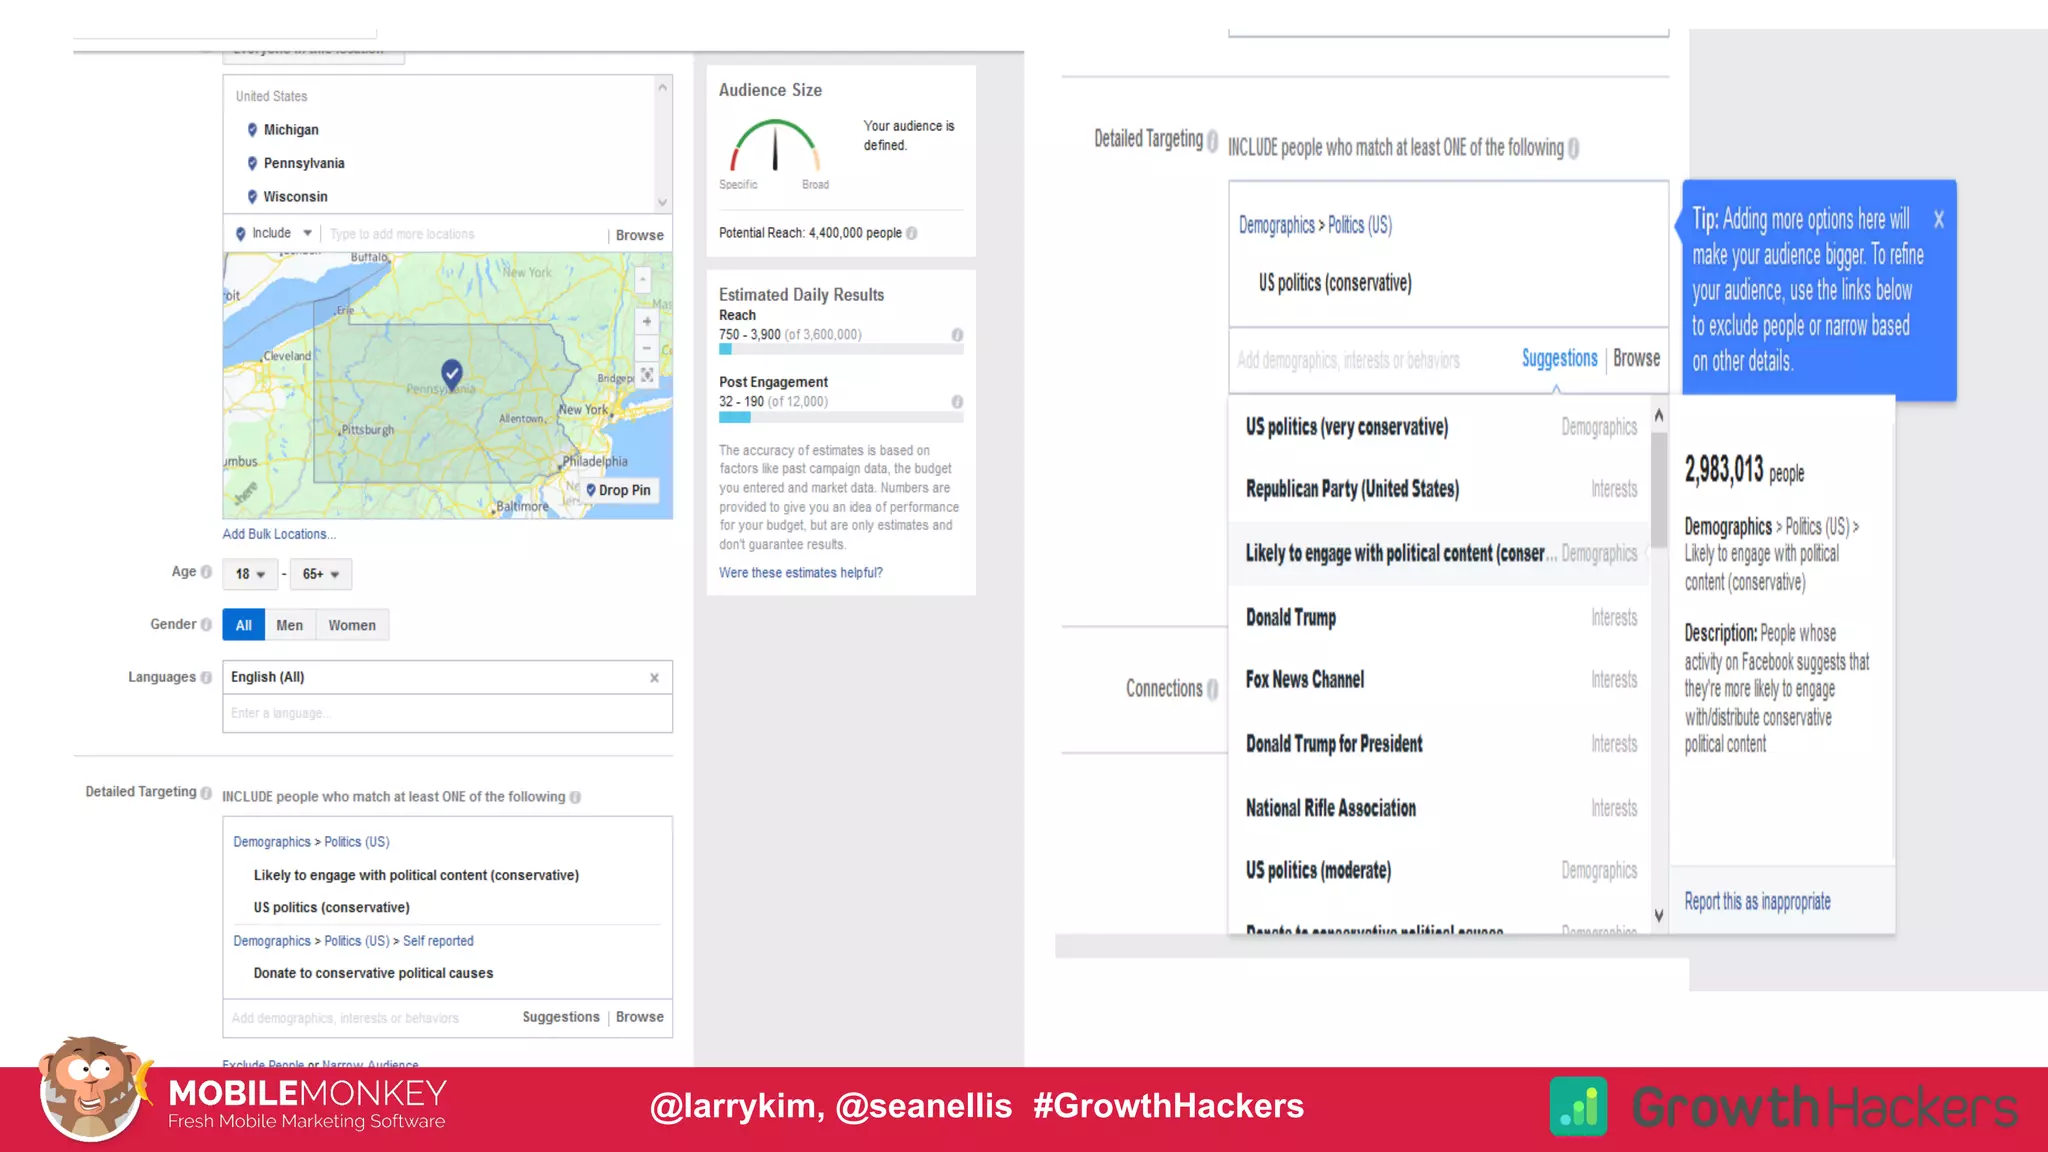Select the Women gender option
This screenshot has height=1152, width=2048.
point(352,625)
